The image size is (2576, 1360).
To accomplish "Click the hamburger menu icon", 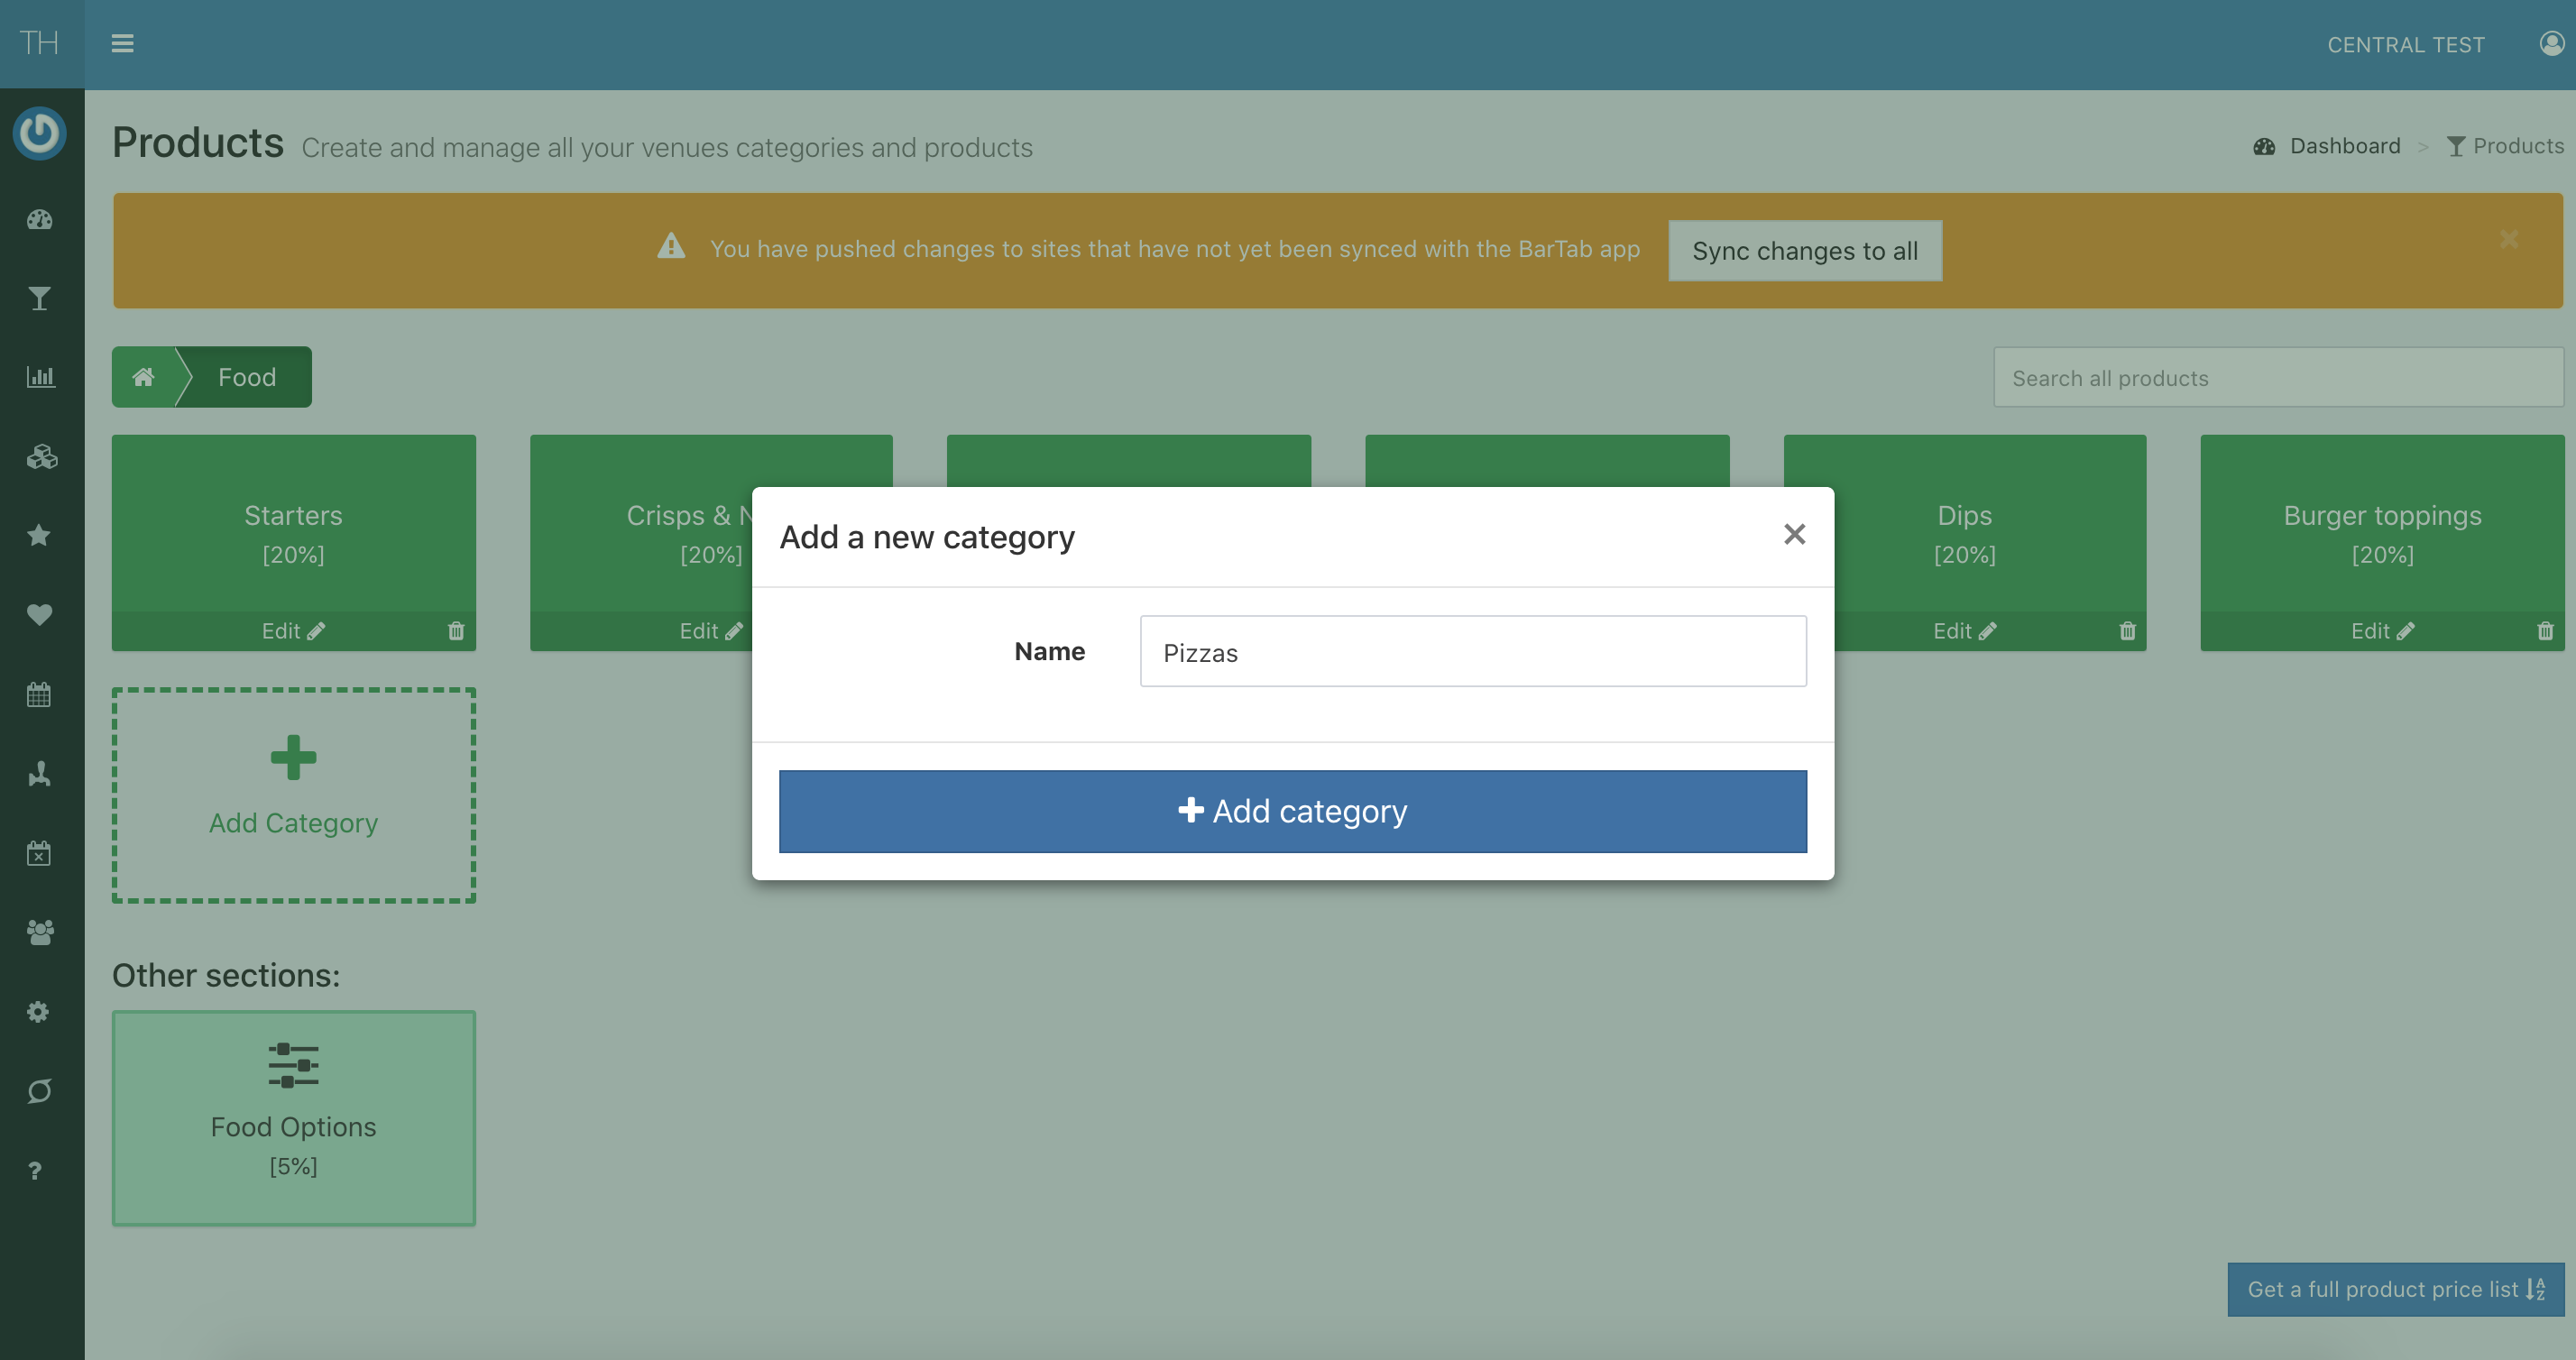I will [122, 43].
